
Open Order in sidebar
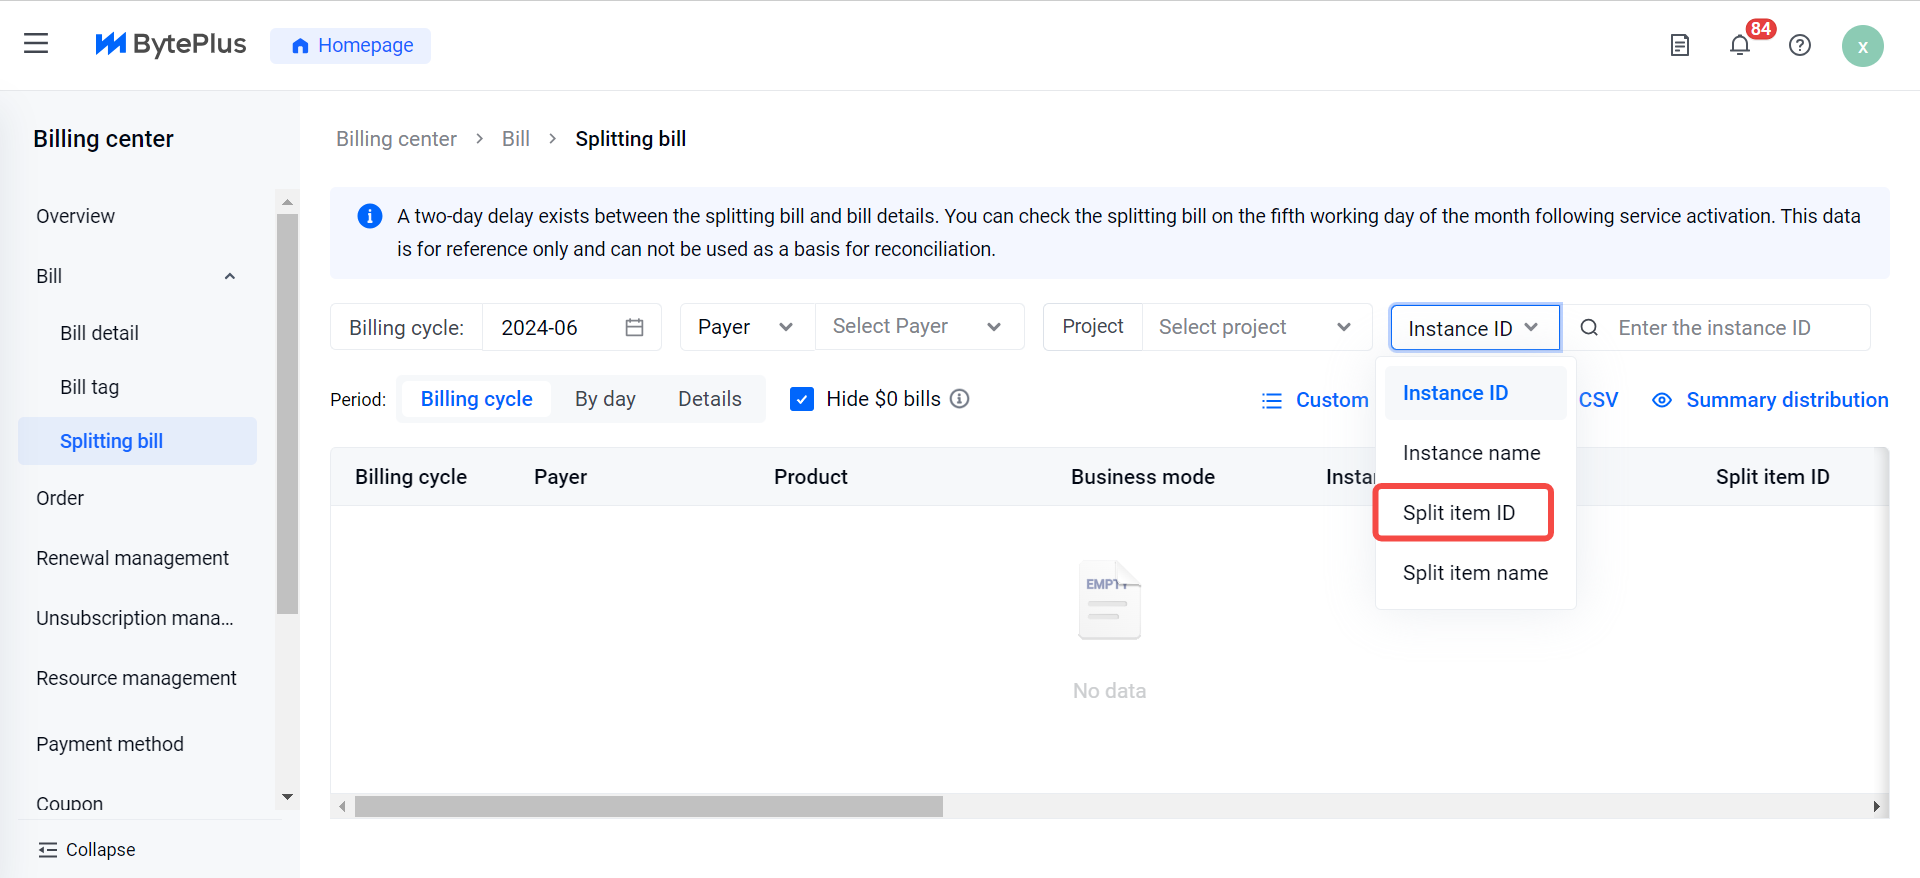click(60, 498)
